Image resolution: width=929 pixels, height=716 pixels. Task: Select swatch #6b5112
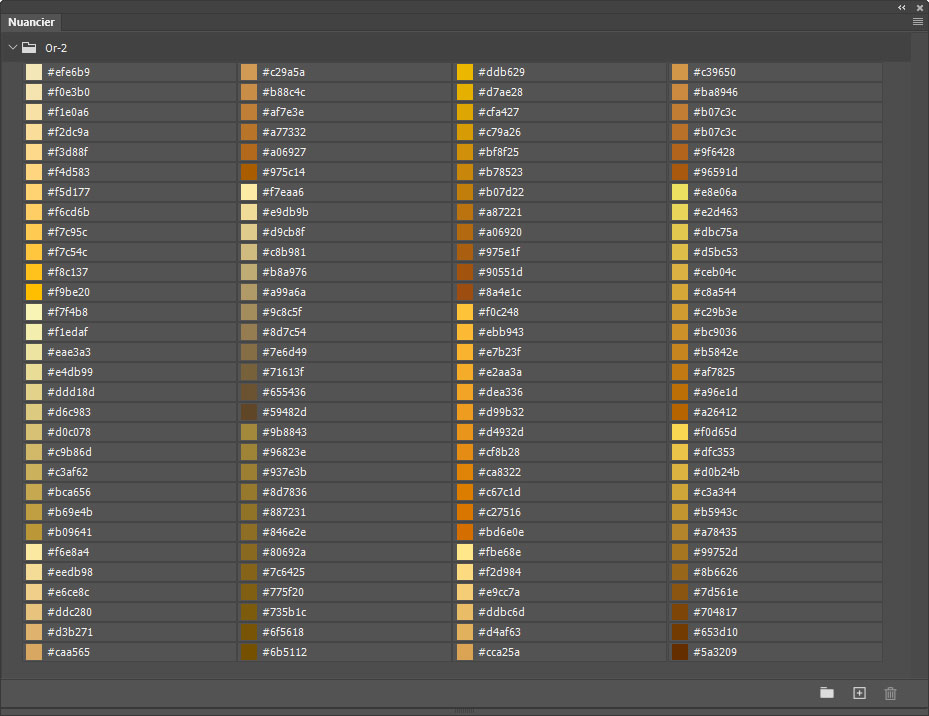pyautogui.click(x=249, y=652)
